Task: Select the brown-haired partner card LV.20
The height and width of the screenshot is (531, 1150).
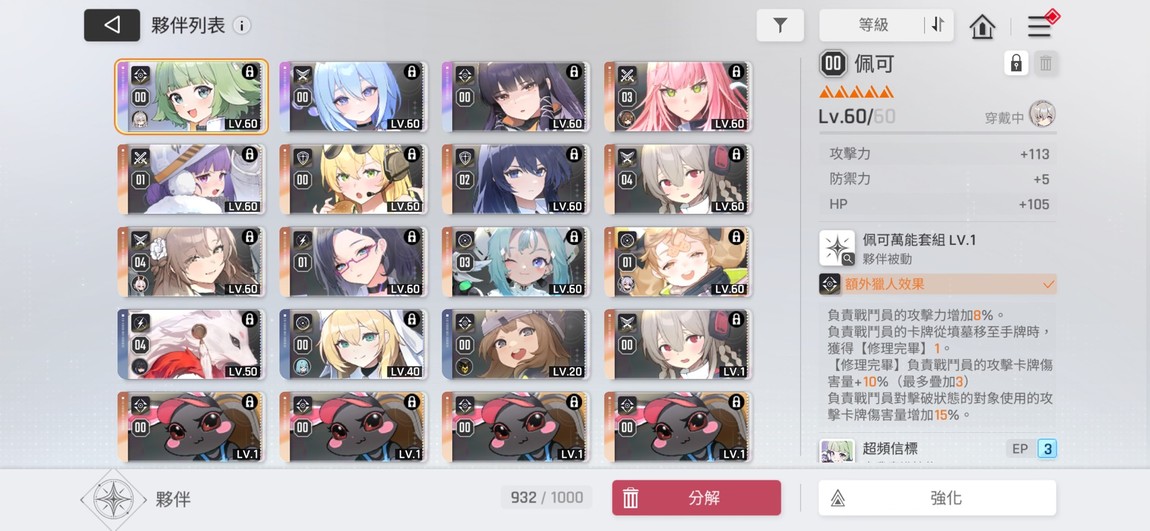Action: [516, 344]
